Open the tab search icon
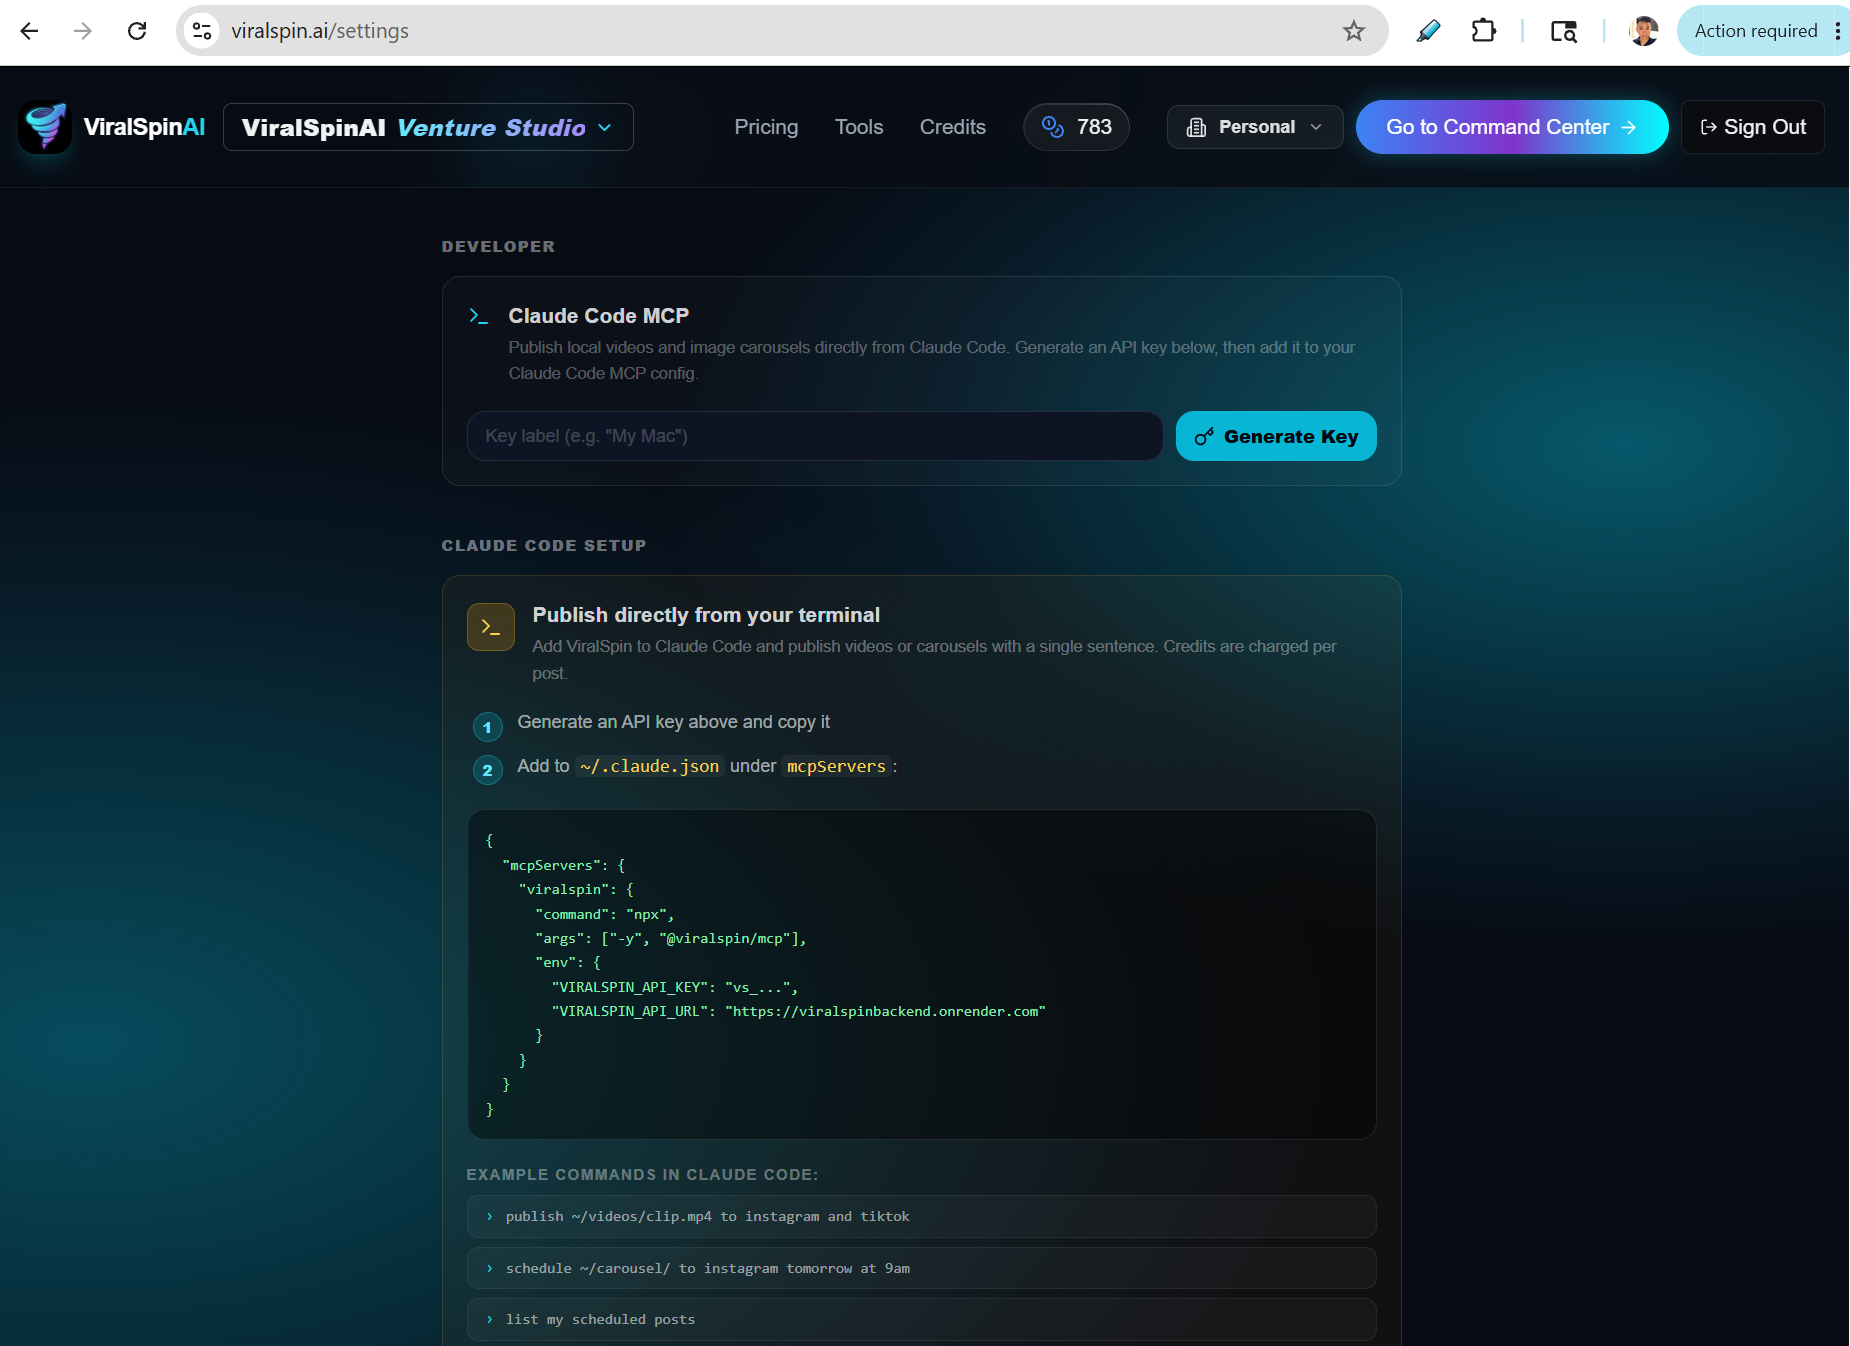The image size is (1850, 1346). [x=1564, y=31]
